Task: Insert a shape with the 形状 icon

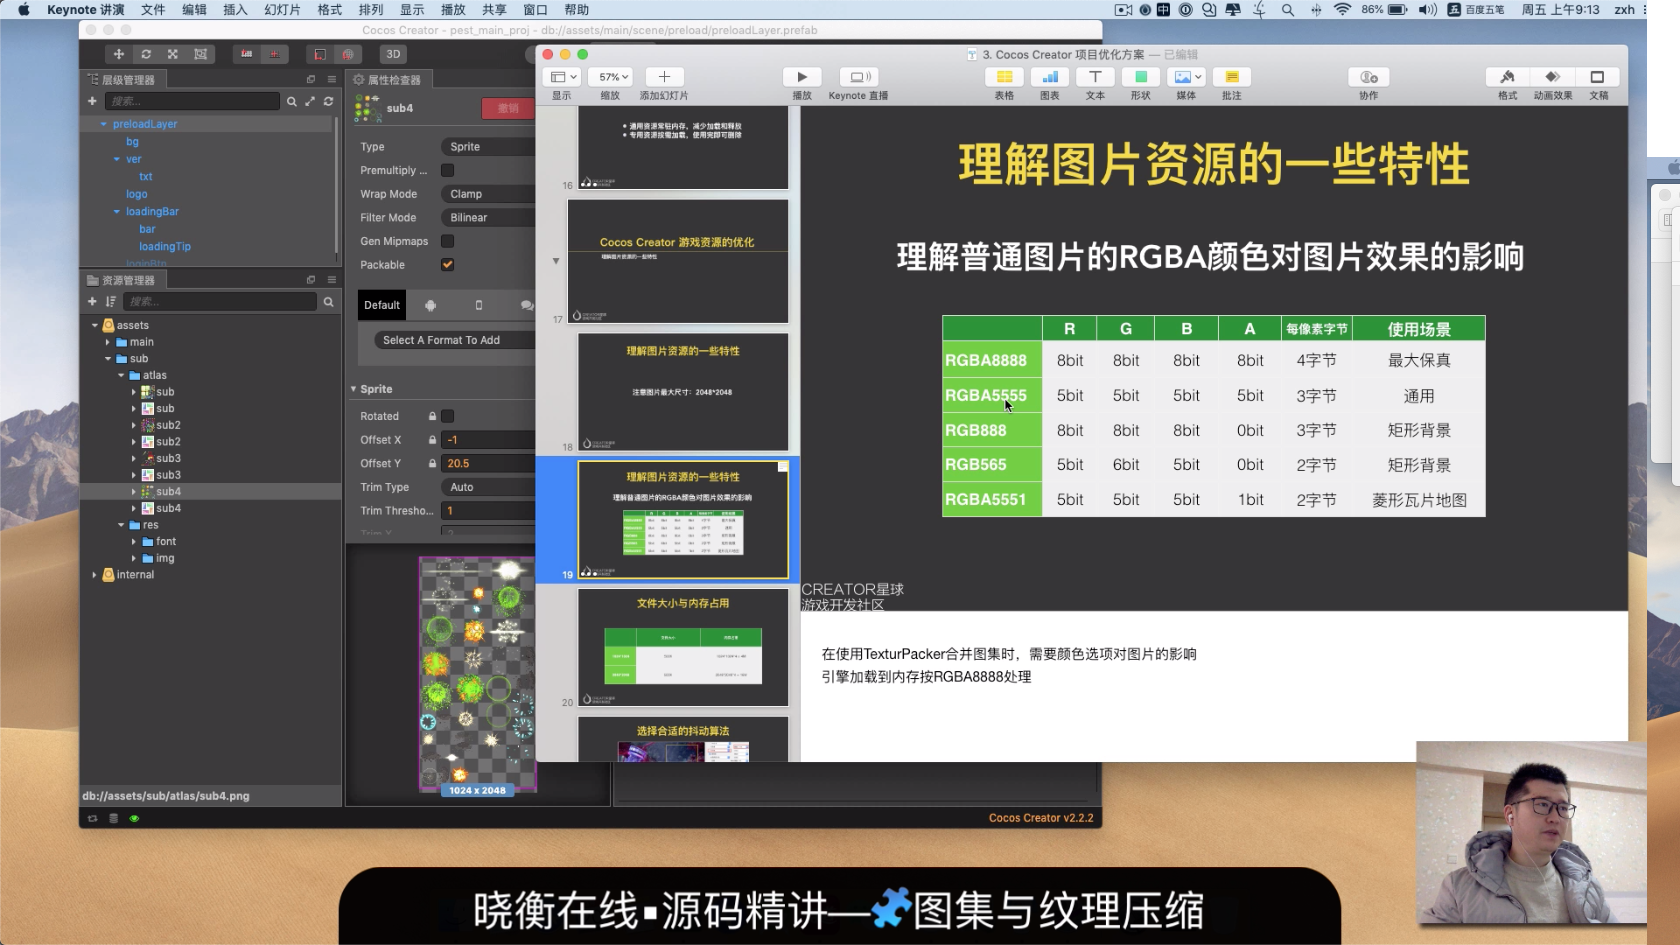Action: [1141, 77]
